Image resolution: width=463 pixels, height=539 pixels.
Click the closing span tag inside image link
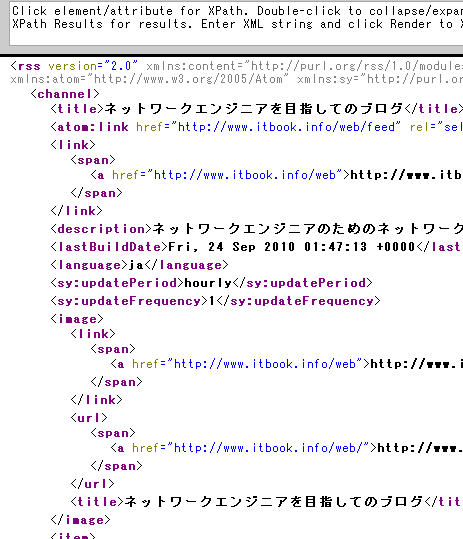(117, 382)
